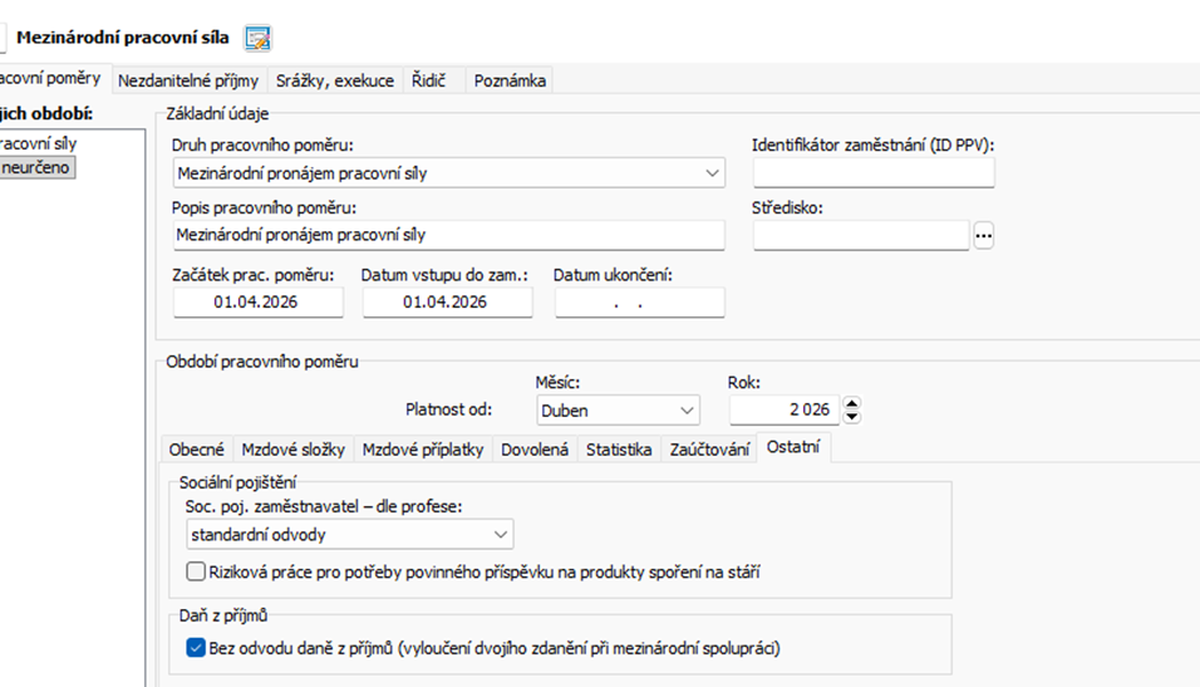
Task: Uncheck Bez odvodu daně z příjmů
Action: (196, 648)
